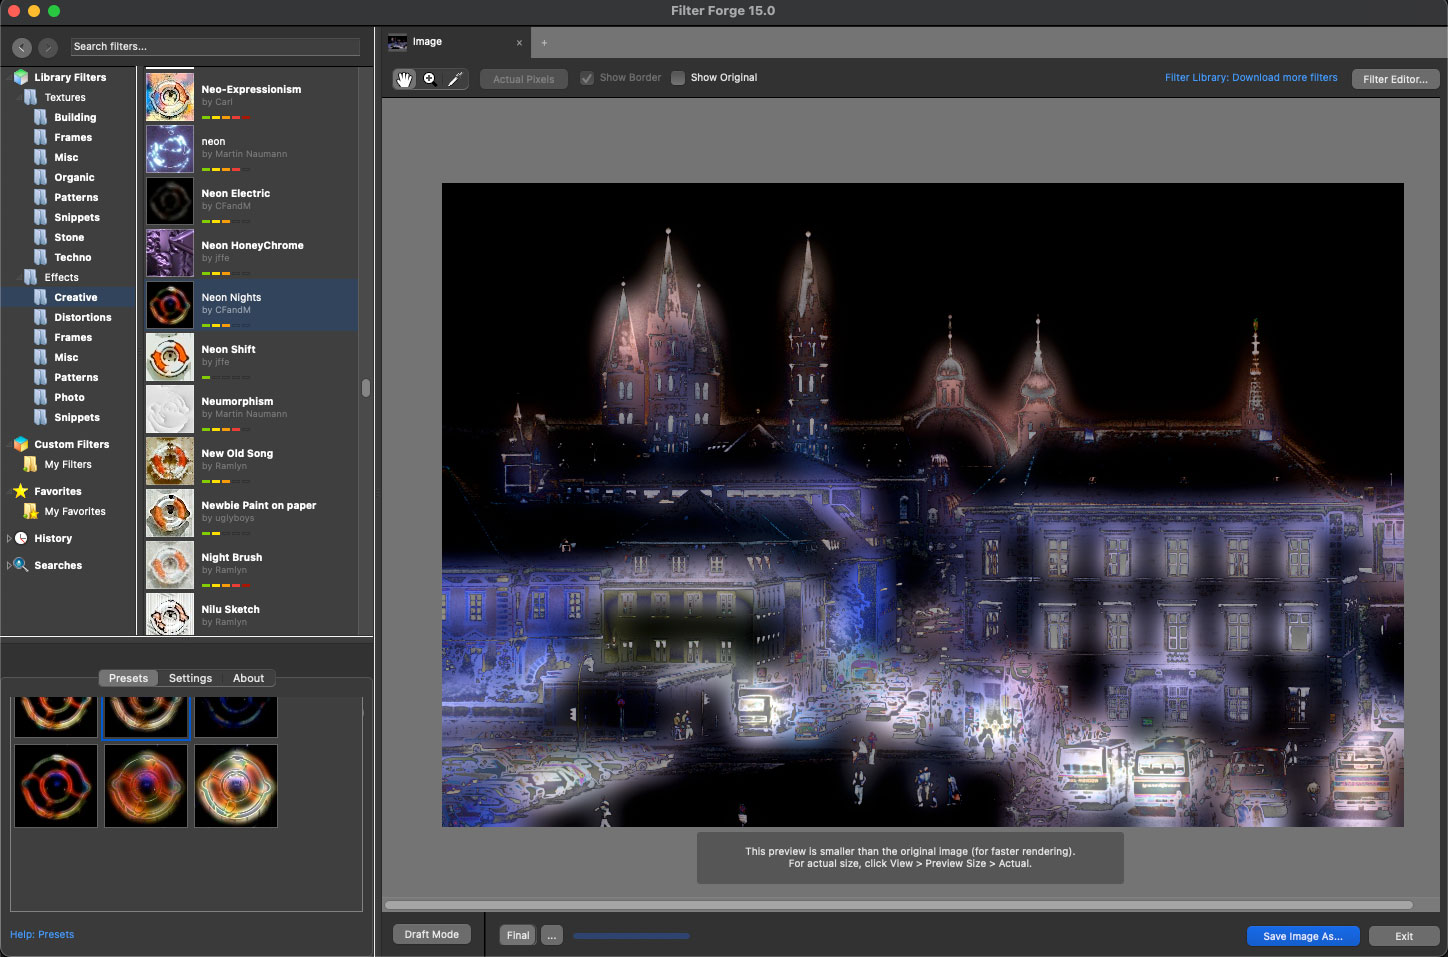This screenshot has width=1448, height=957.
Task: Enable the Show Original checkbox
Action: pos(678,78)
